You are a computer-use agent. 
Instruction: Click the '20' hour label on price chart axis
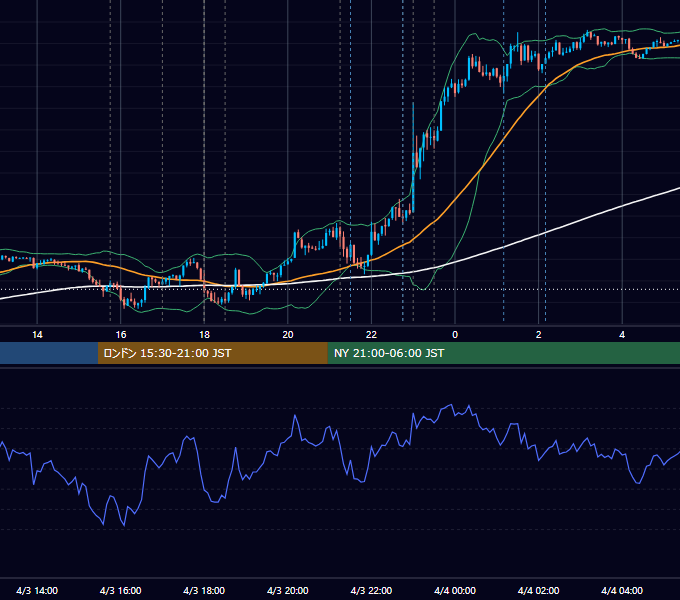(288, 335)
